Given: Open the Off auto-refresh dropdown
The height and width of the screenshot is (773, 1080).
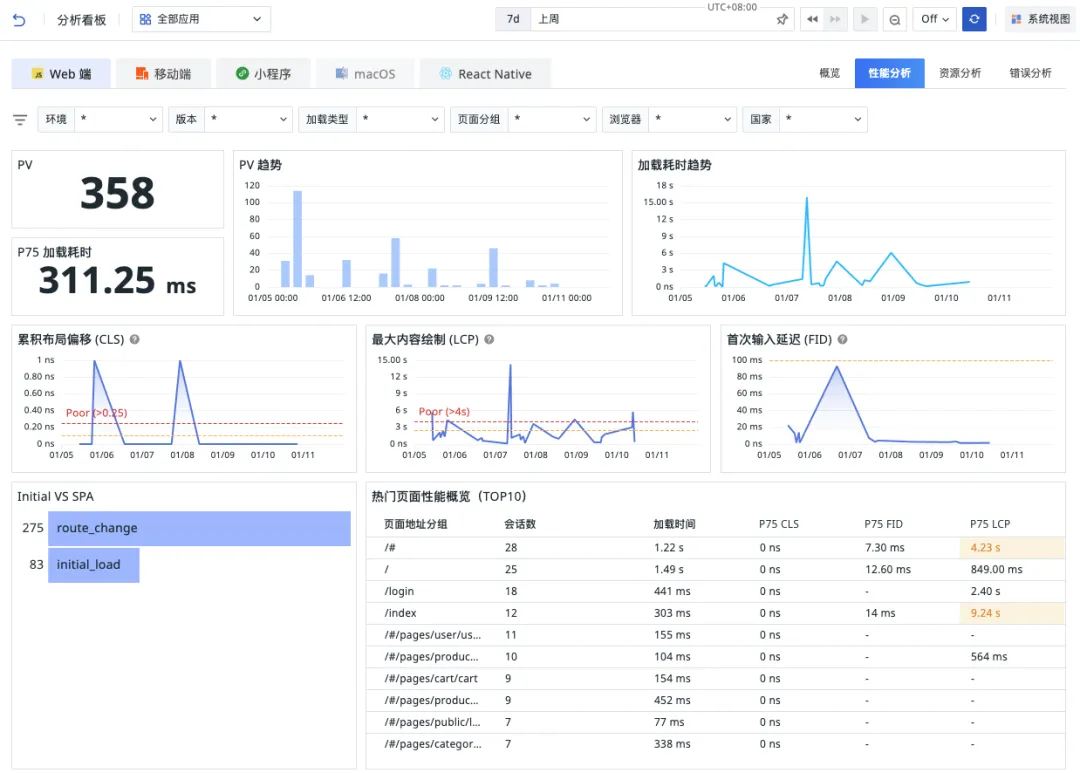Looking at the screenshot, I should [x=933, y=19].
